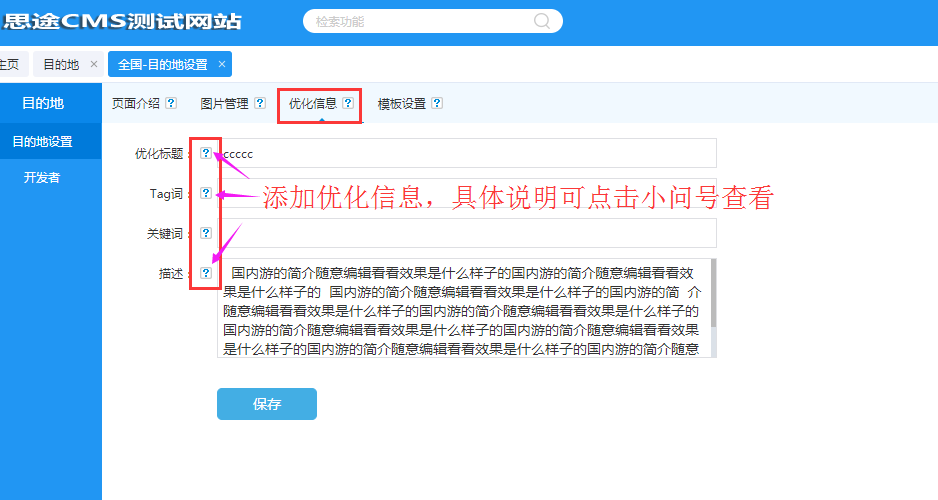The image size is (938, 500).
Task: Close the 目的地 tab
Action: click(x=94, y=64)
